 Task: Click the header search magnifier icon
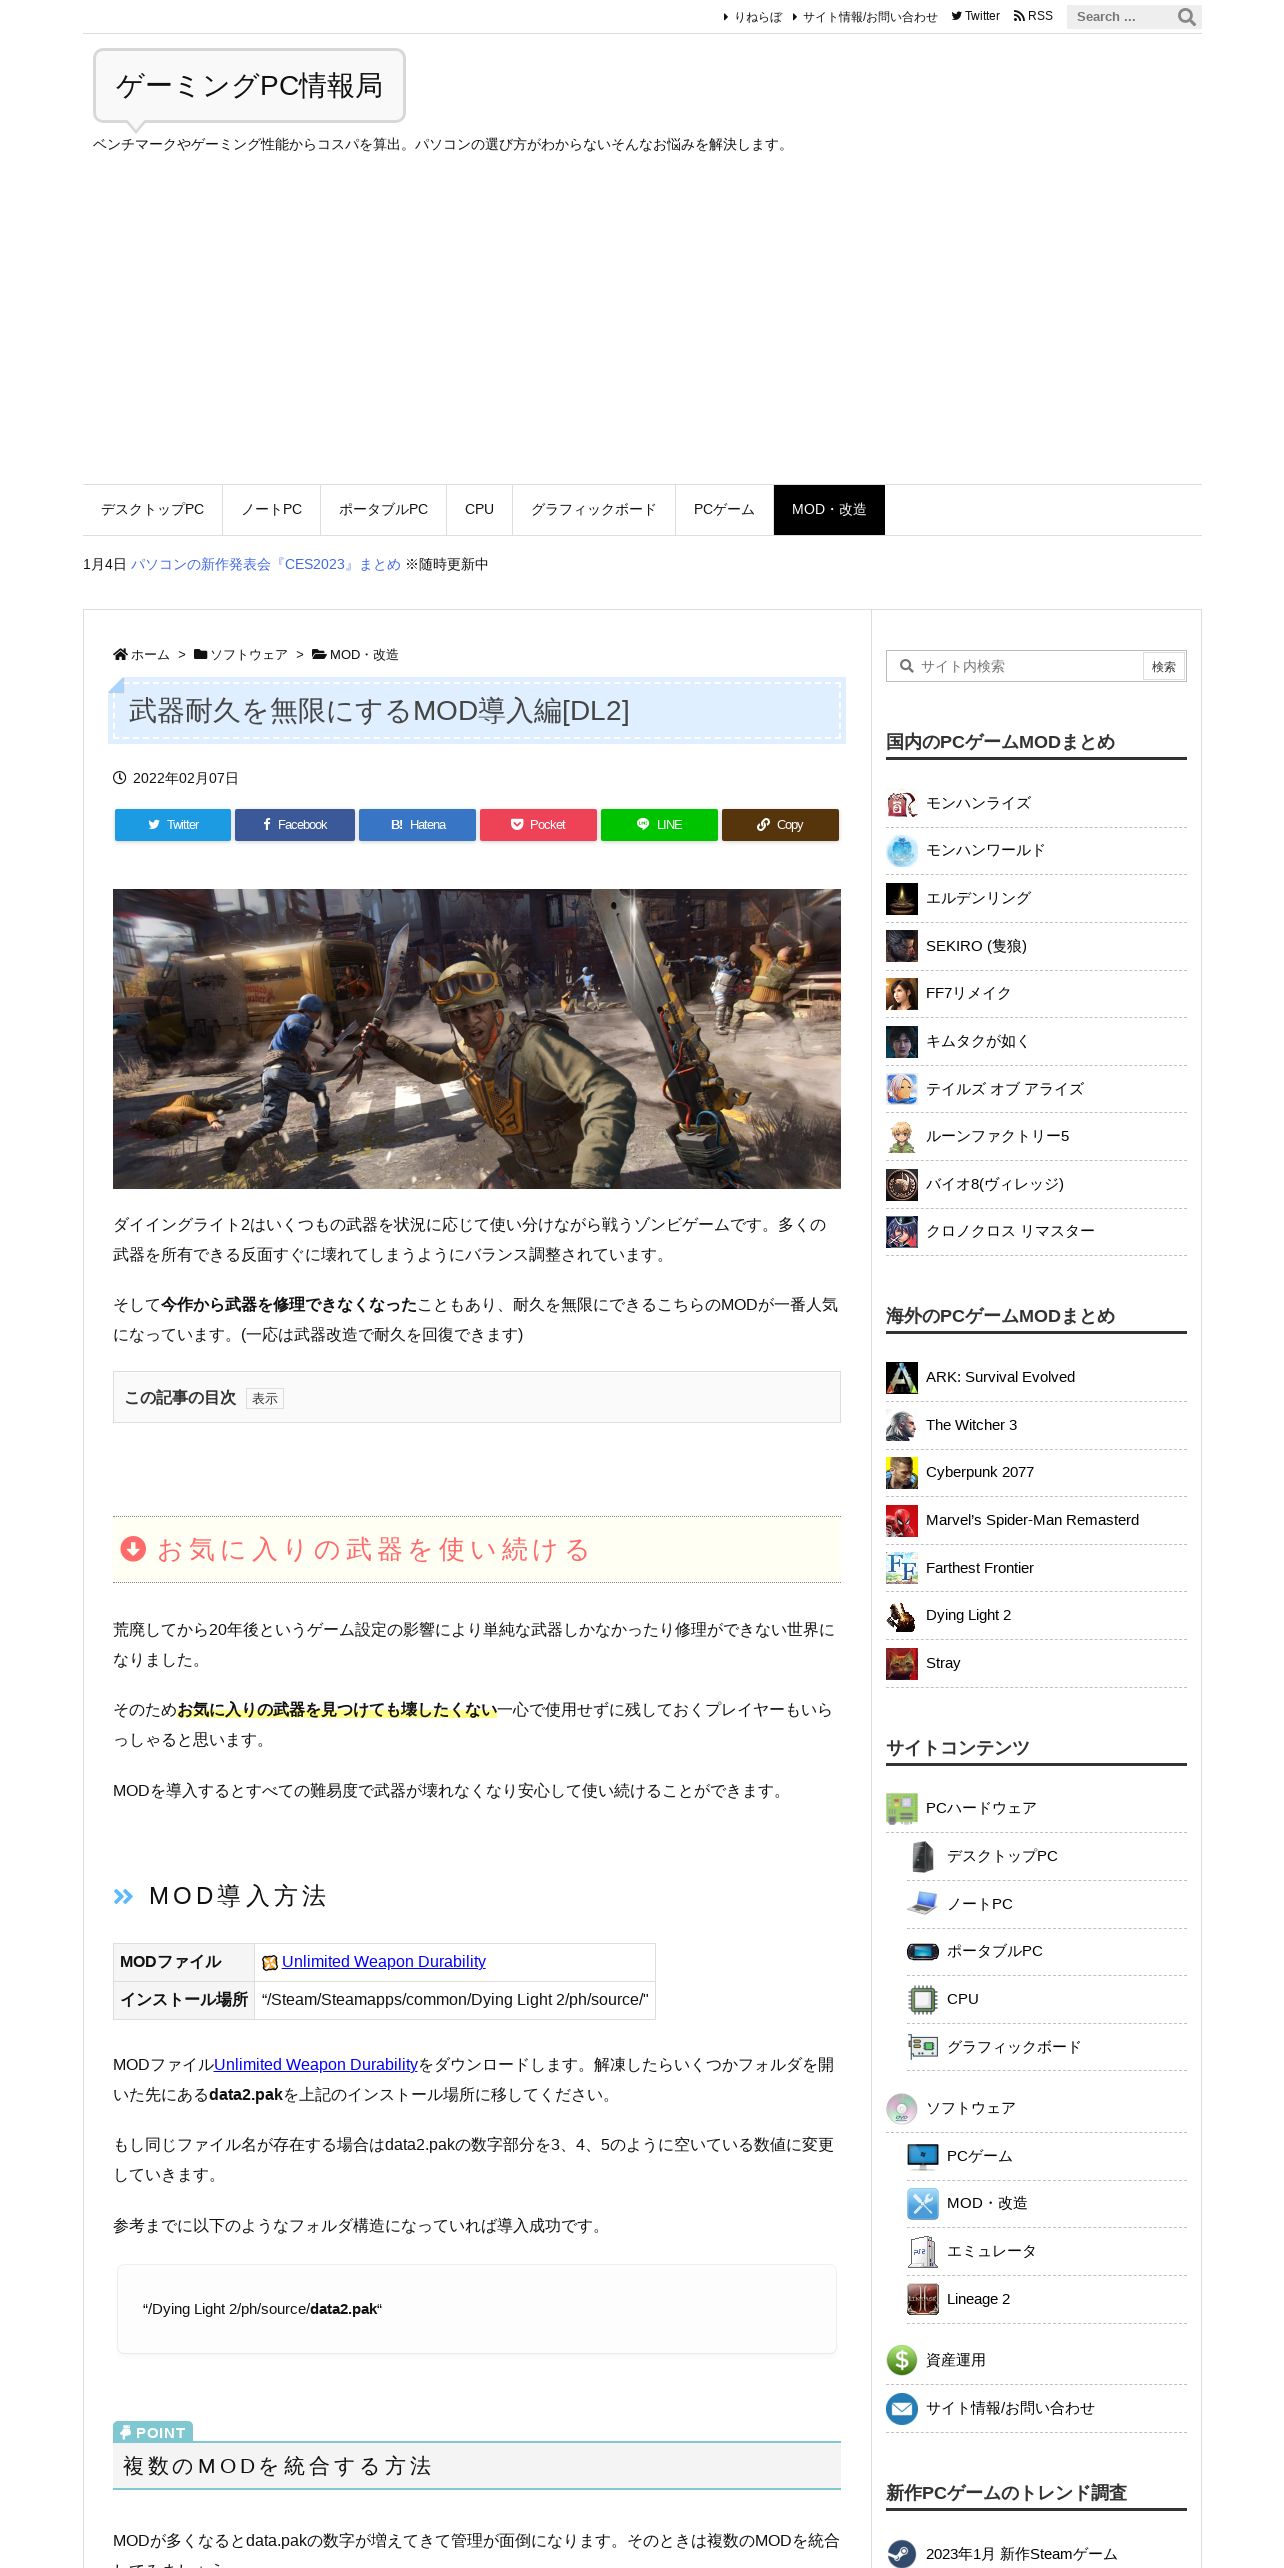pos(1186,17)
